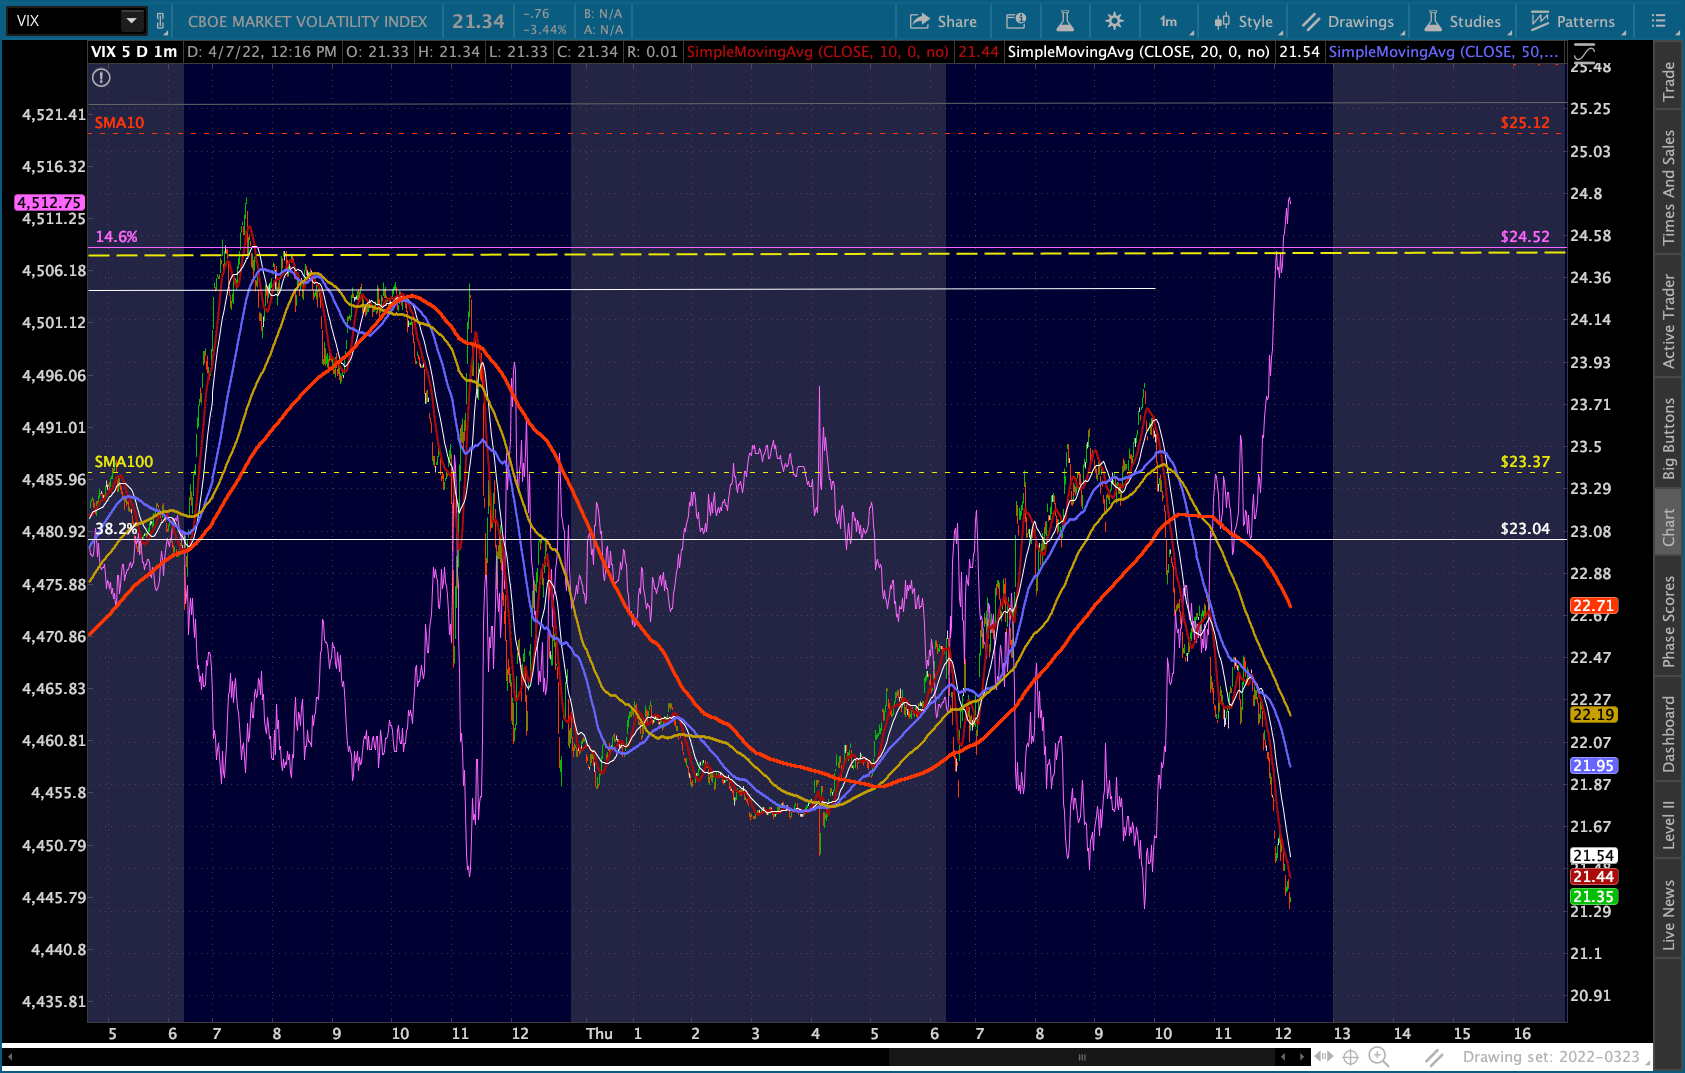The height and width of the screenshot is (1073, 1685).
Task: Open the flask Edit Studies icon
Action: pyautogui.click(x=1065, y=21)
